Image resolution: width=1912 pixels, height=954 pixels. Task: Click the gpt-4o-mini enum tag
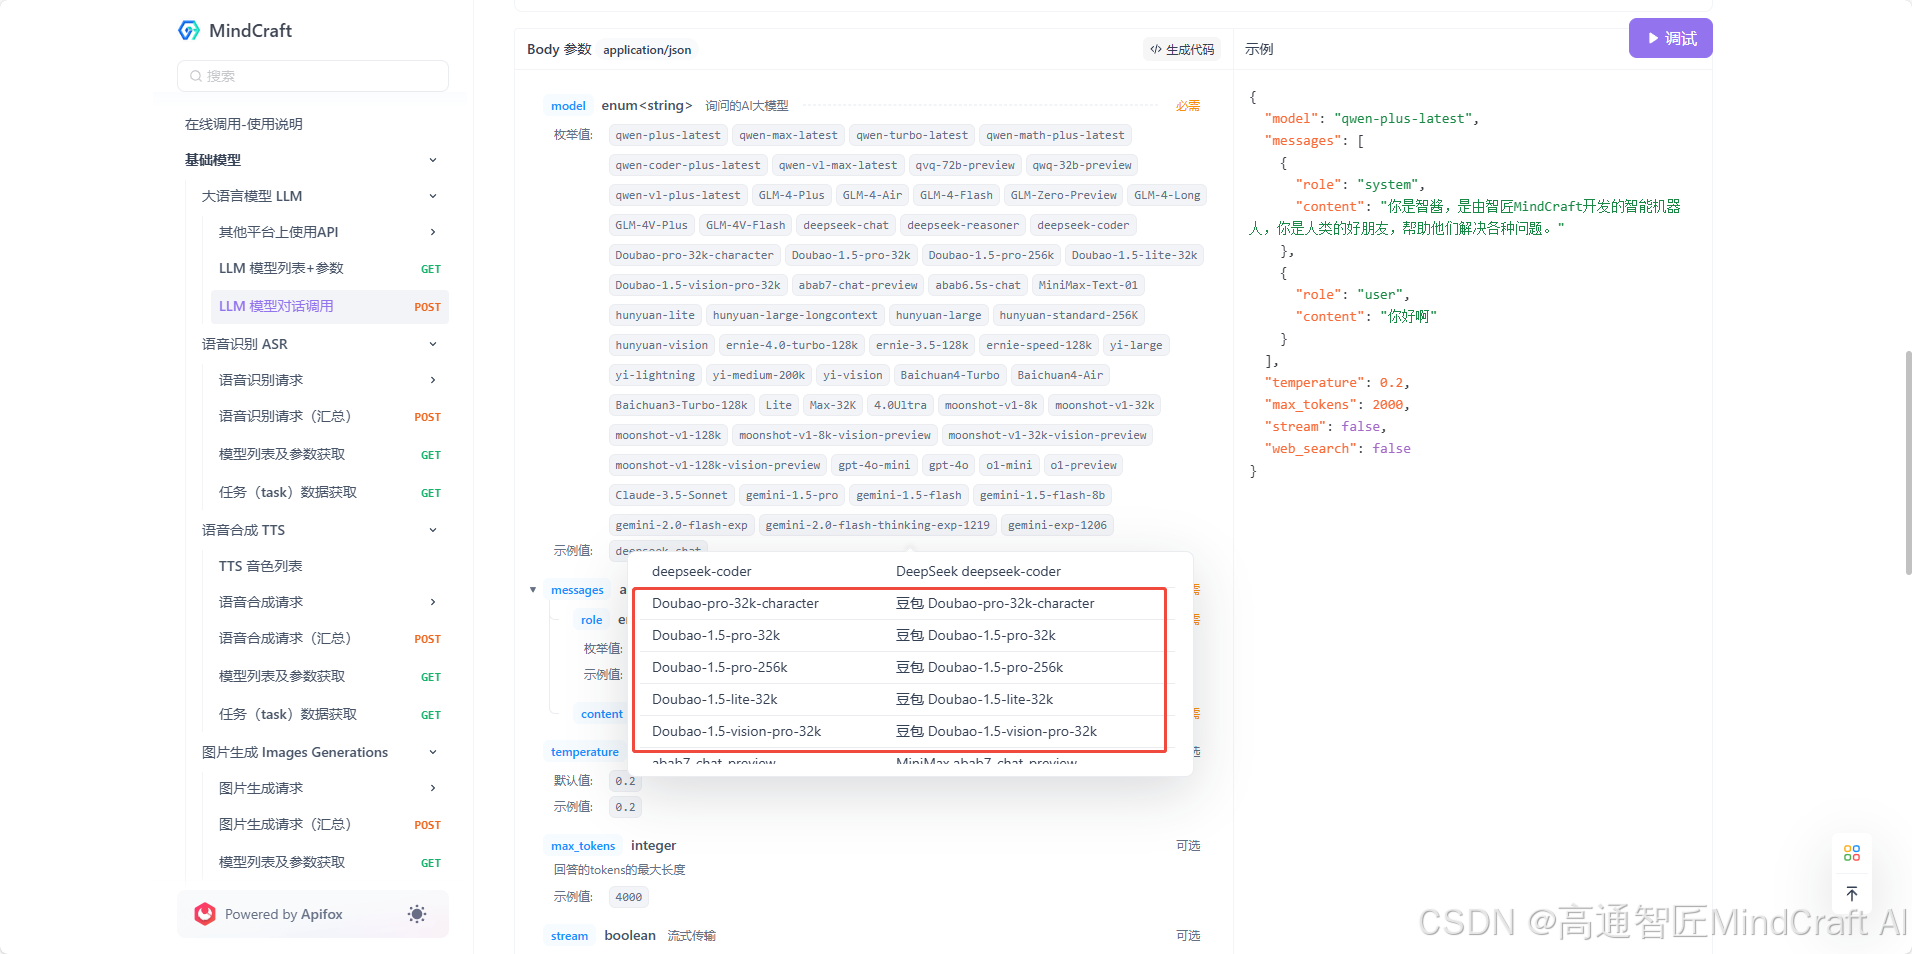coord(874,465)
